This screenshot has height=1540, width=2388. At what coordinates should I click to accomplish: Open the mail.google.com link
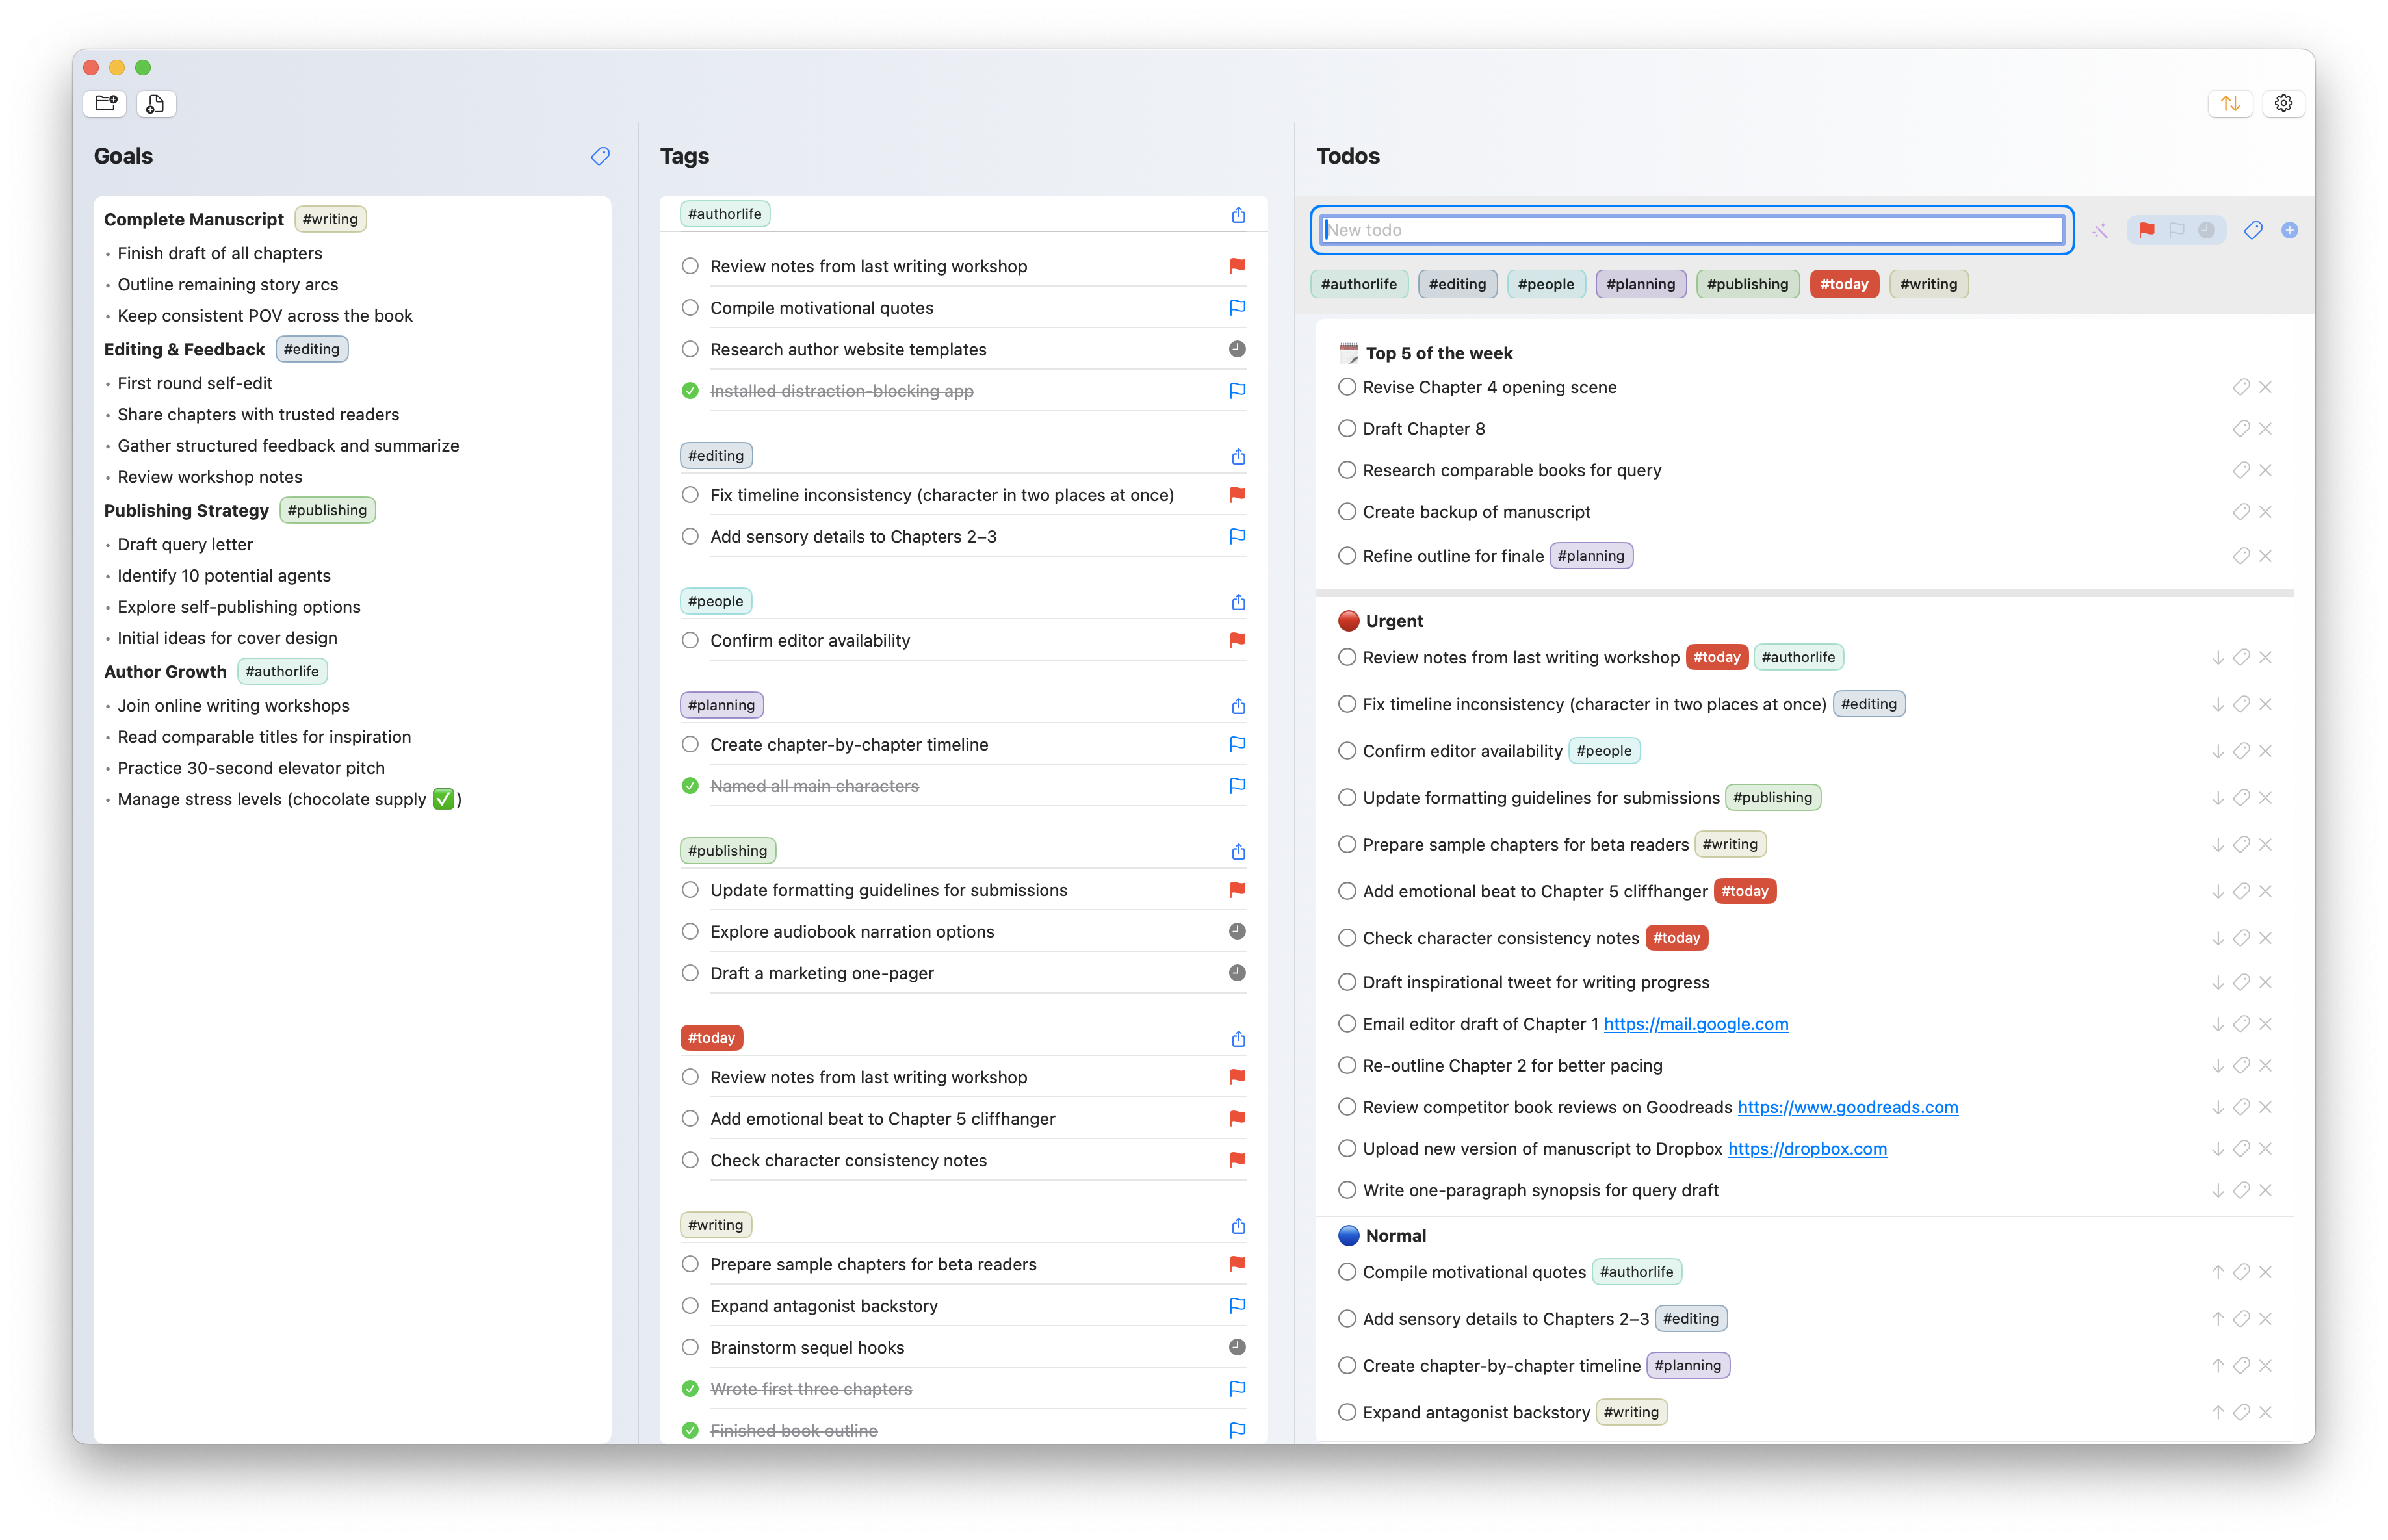[1695, 1024]
